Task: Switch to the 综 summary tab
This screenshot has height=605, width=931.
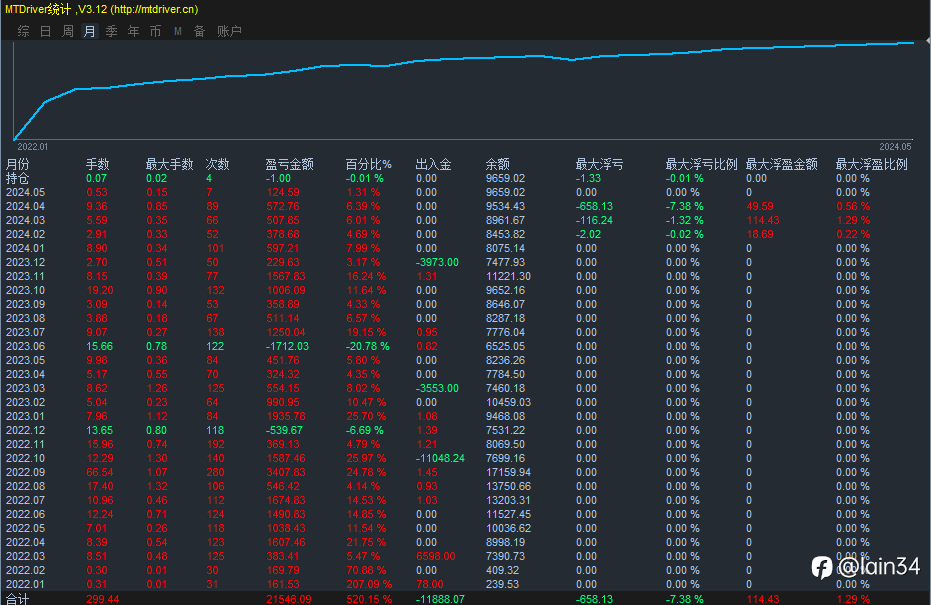Action: [23, 31]
